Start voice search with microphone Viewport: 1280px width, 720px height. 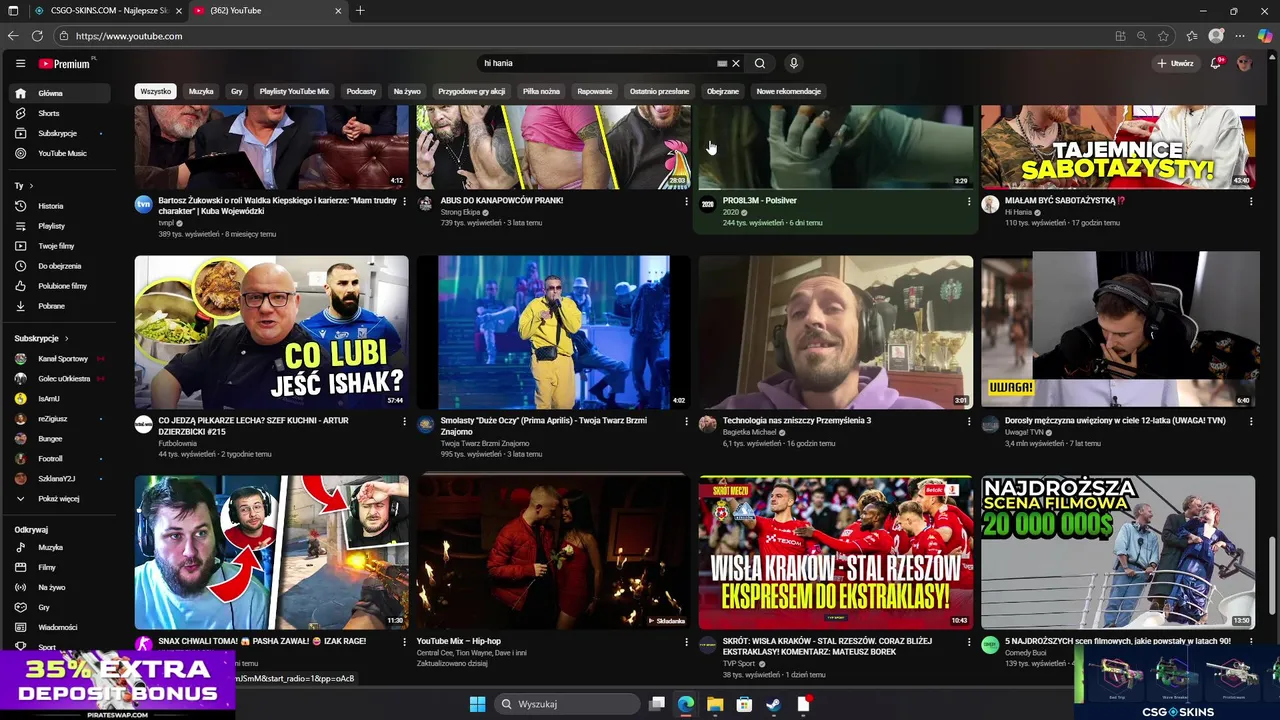(x=794, y=63)
